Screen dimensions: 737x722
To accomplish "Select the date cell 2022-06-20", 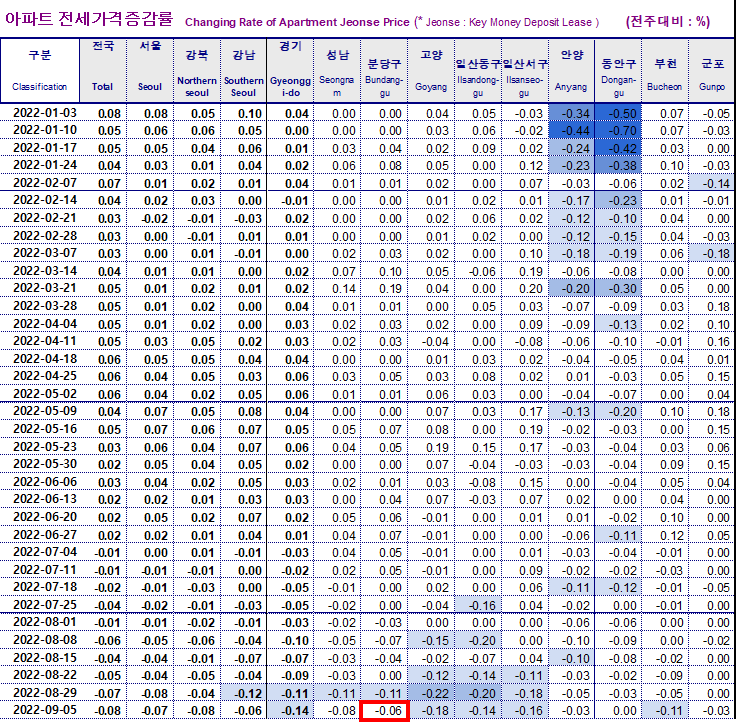I will 40,517.
